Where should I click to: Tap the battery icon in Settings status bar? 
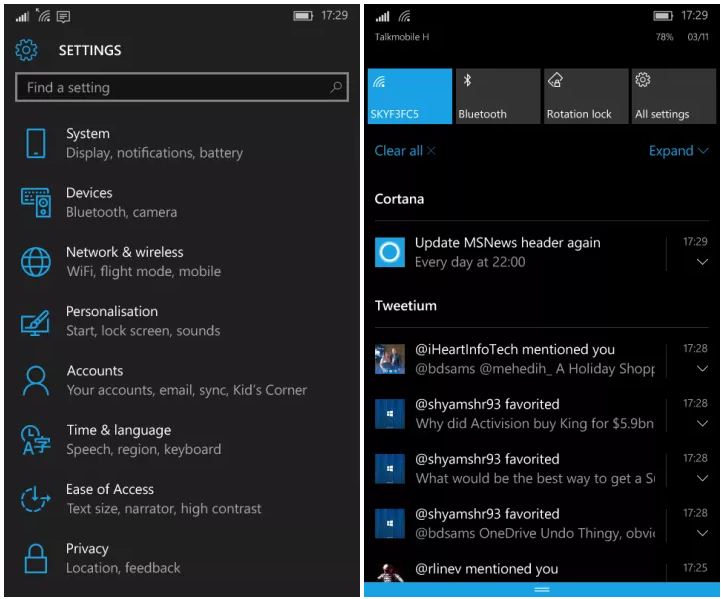point(303,16)
